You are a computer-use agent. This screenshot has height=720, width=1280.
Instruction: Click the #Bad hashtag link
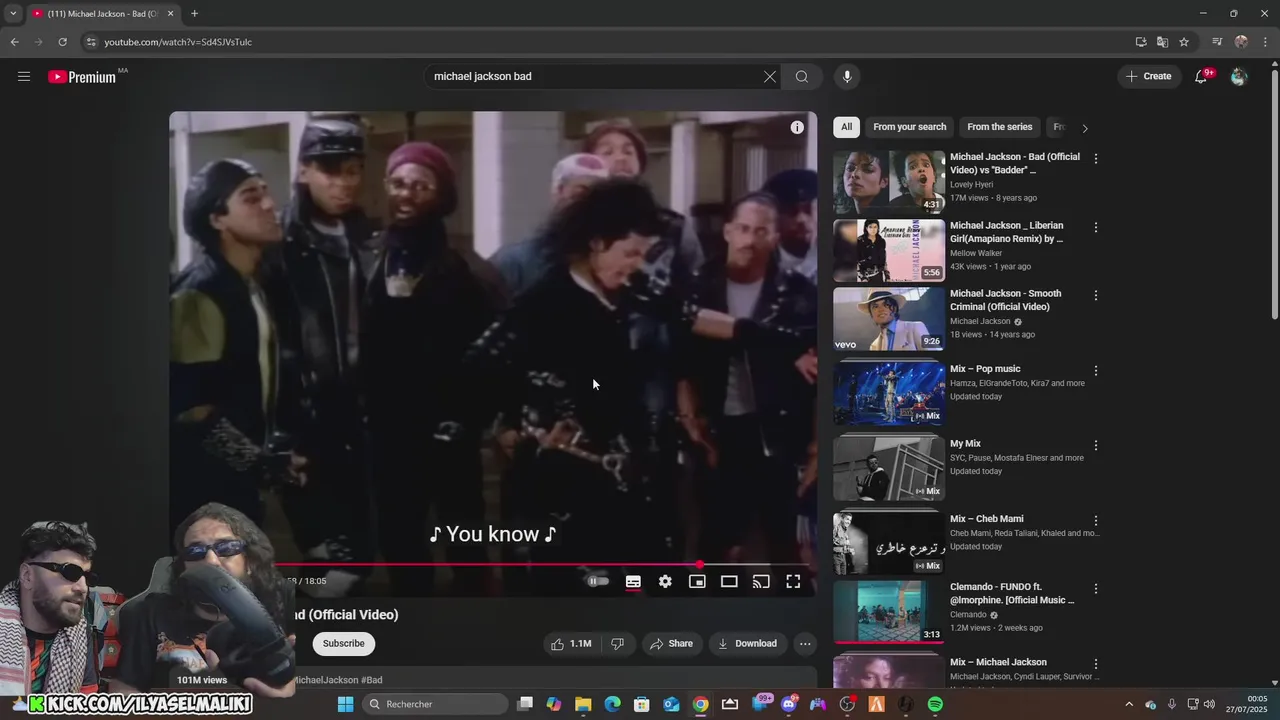pyautogui.click(x=371, y=680)
